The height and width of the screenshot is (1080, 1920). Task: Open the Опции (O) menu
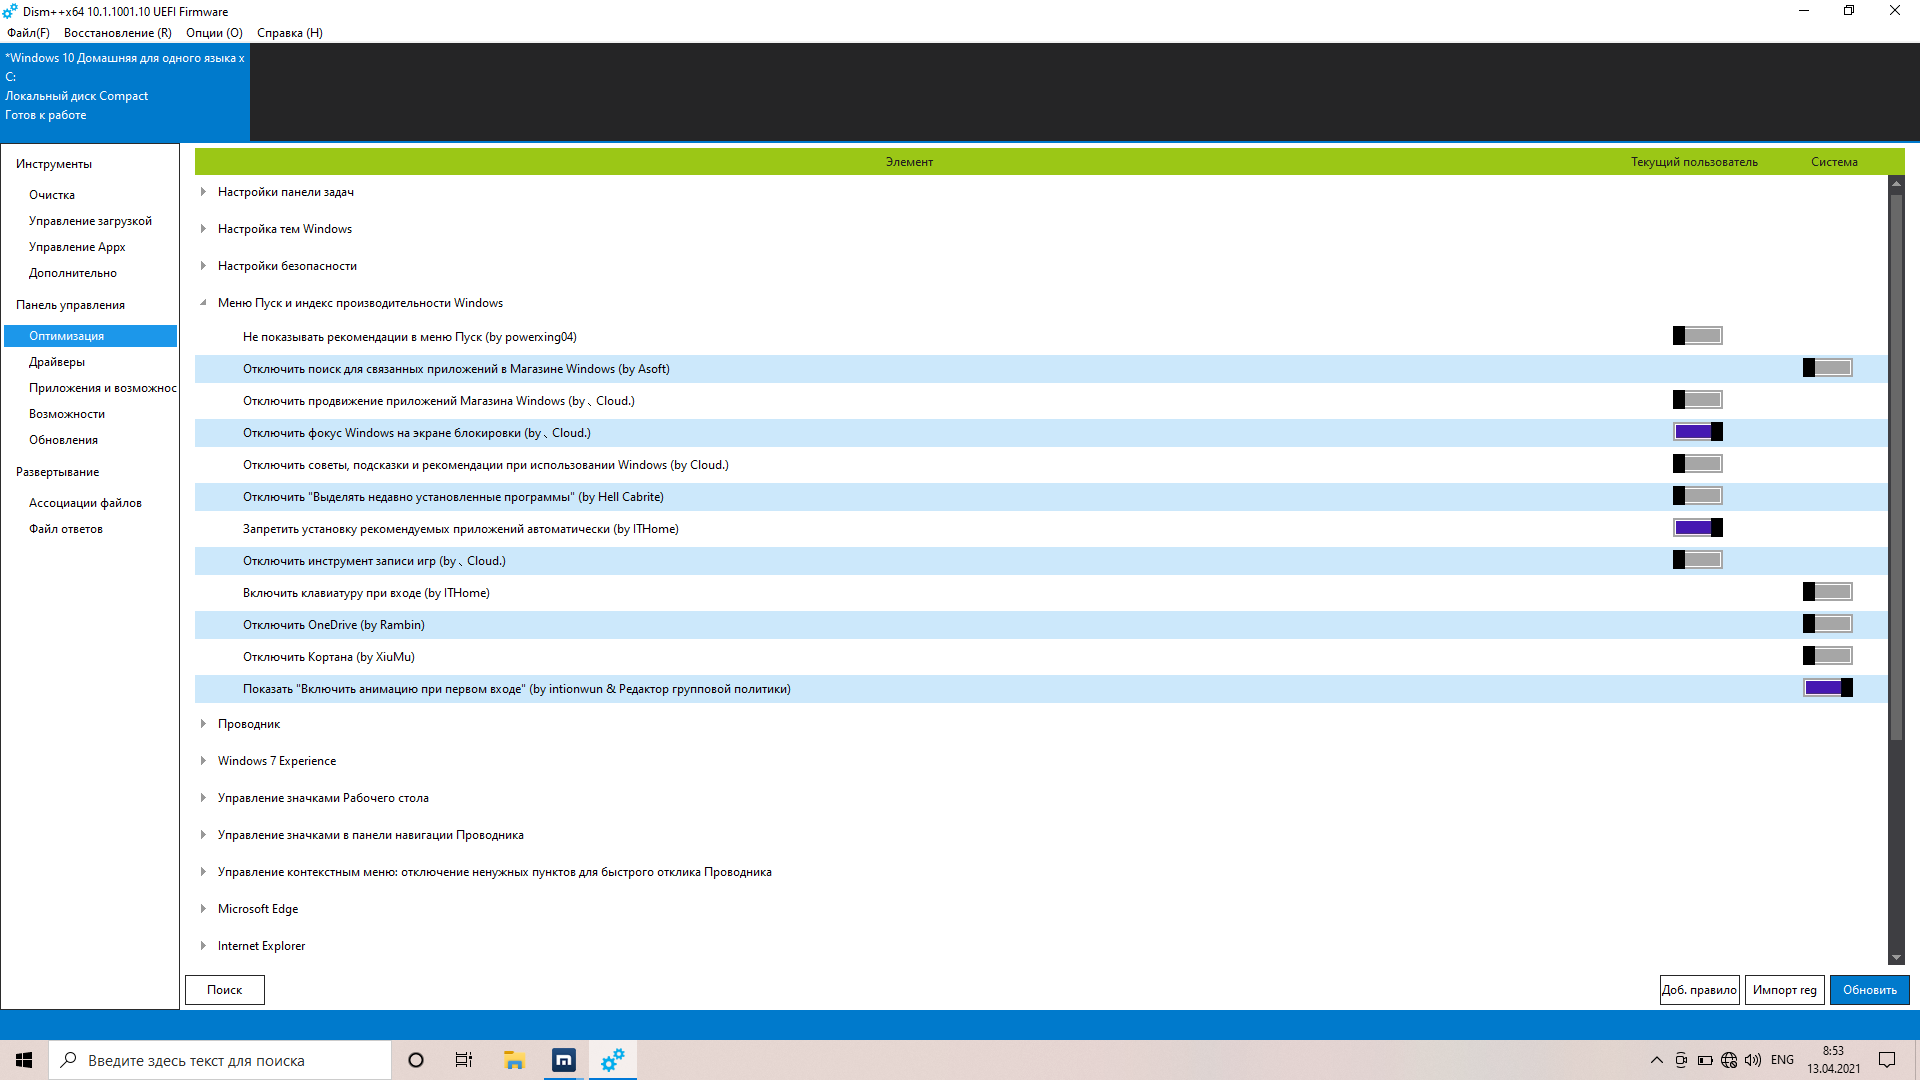point(214,33)
